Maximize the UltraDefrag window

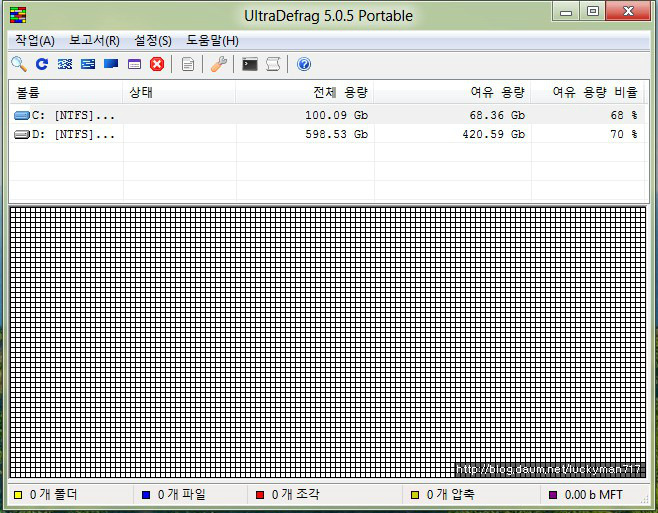(593, 12)
